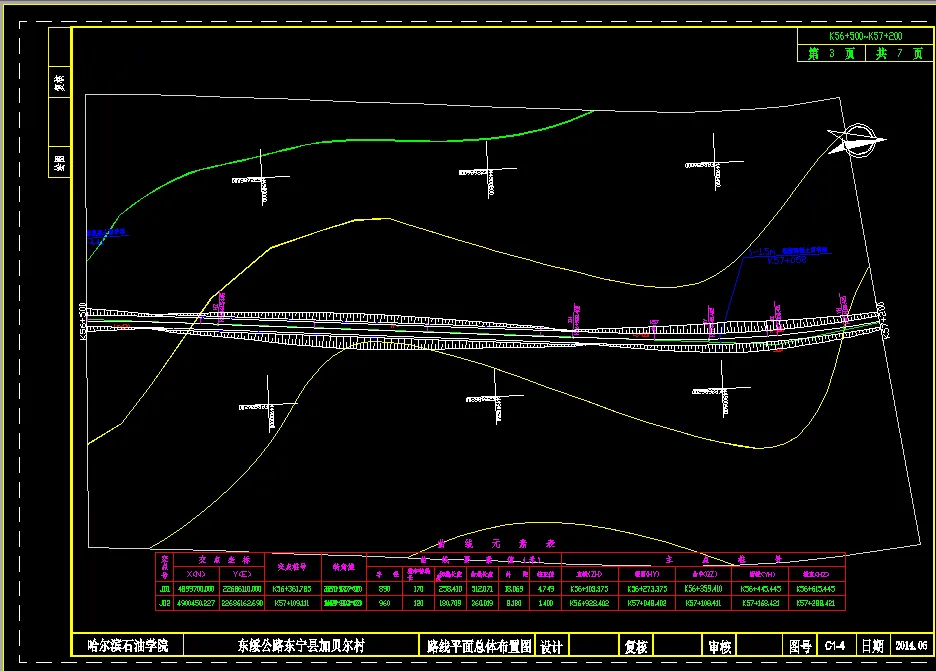
Task: Select the drawing number C1-4
Action: (x=835, y=645)
